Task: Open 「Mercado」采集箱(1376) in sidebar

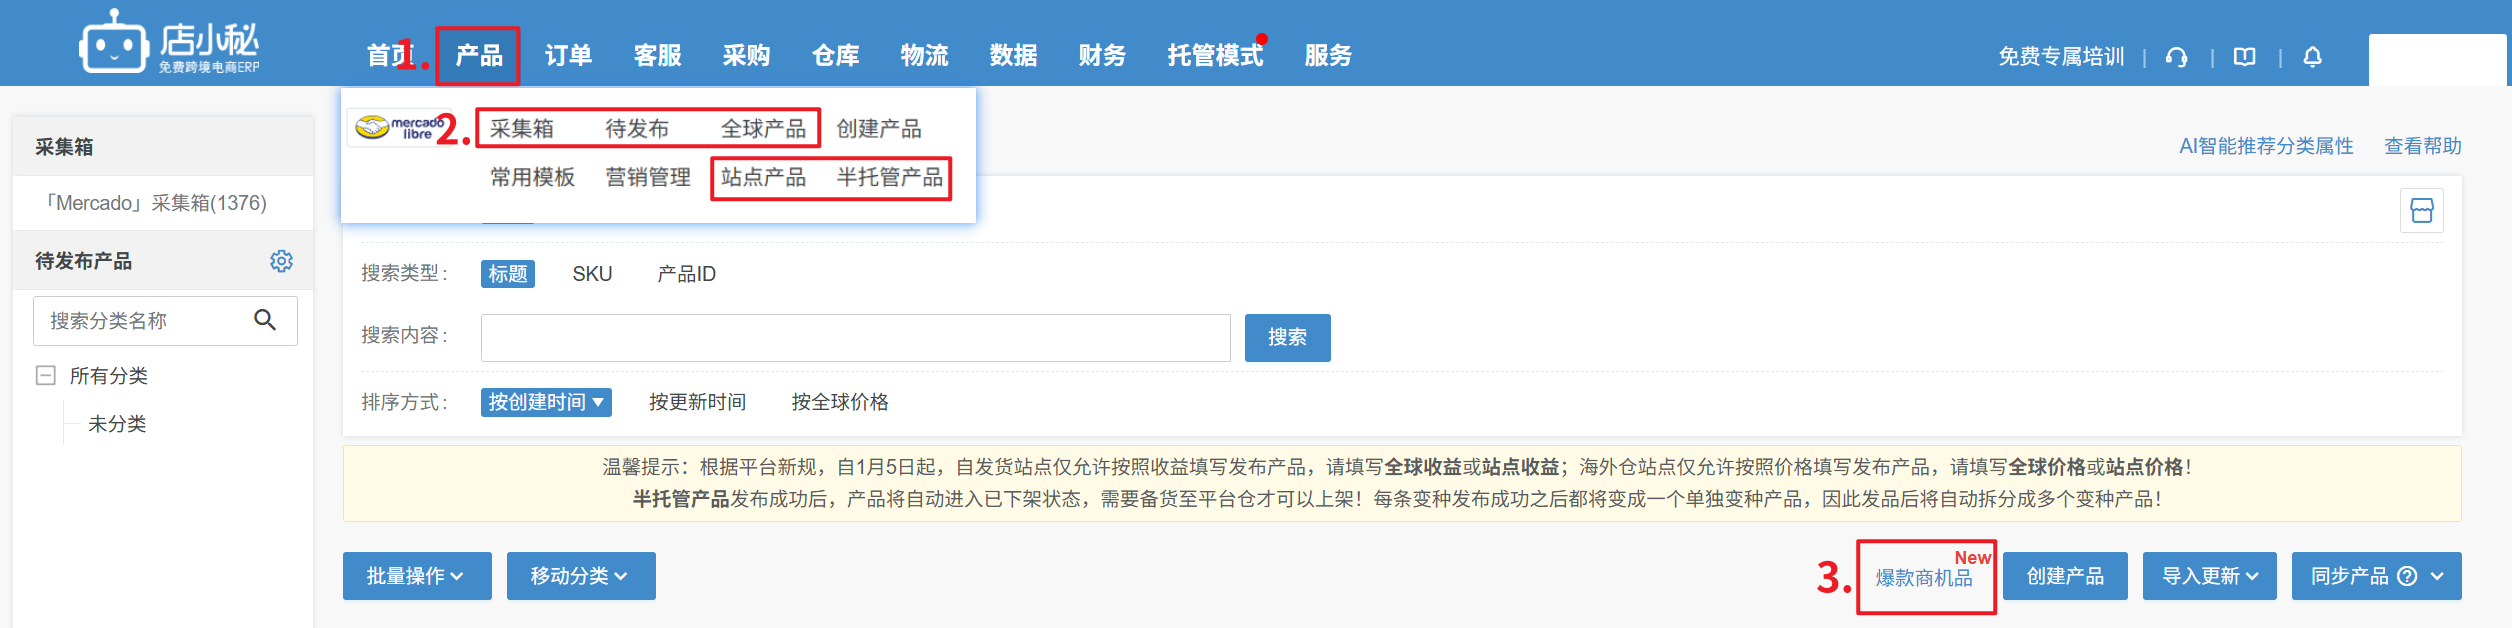Action: [155, 203]
